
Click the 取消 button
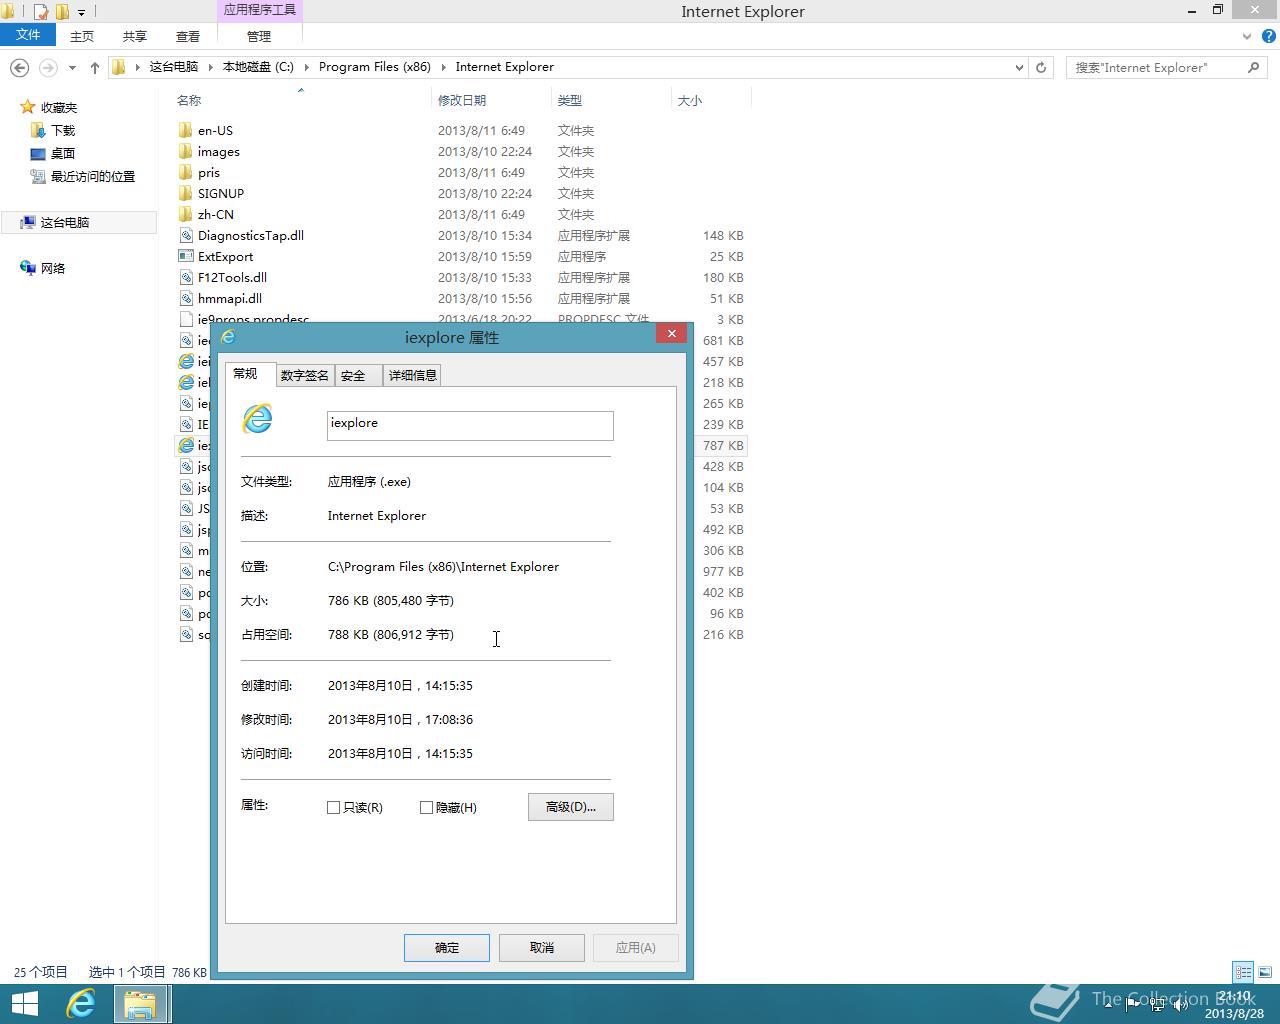click(x=542, y=947)
